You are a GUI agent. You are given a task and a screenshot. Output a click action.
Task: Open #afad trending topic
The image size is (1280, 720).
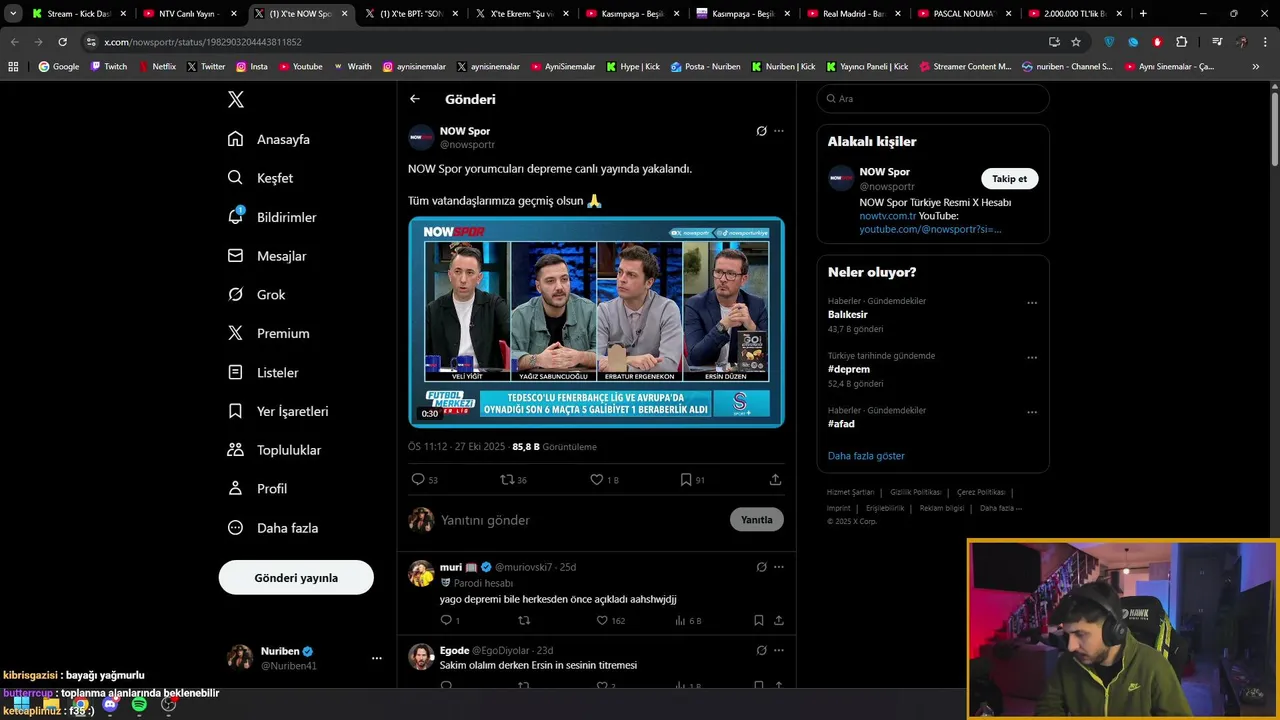coord(841,424)
